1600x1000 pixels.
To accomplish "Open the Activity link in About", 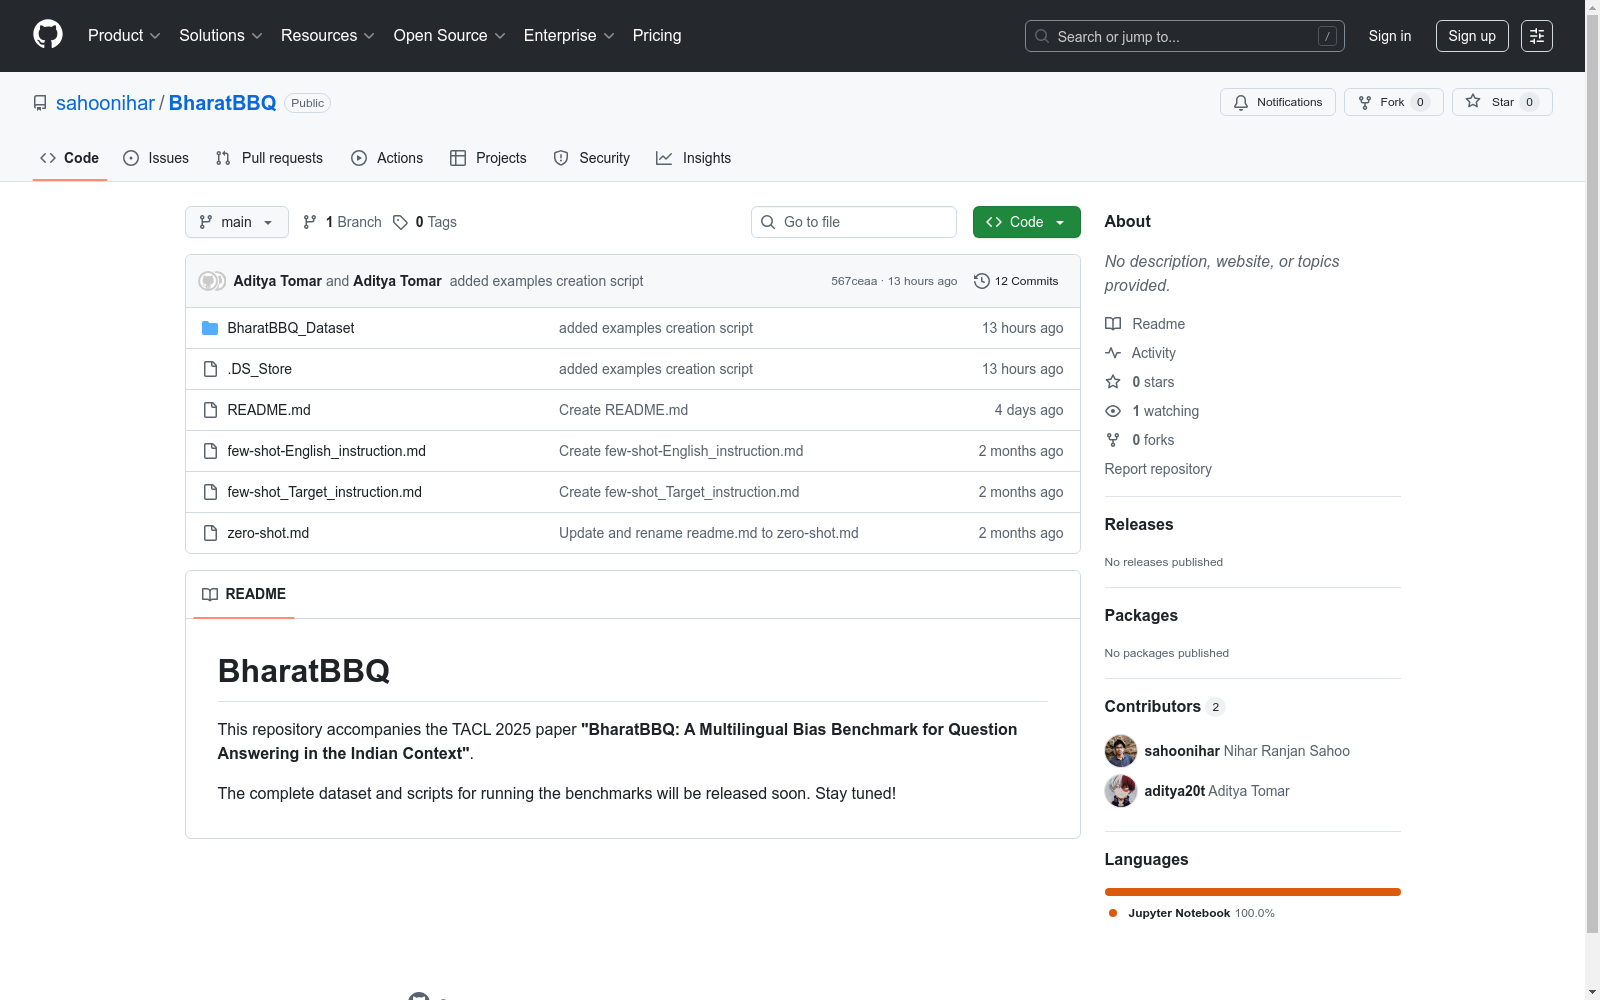I will [1140, 353].
